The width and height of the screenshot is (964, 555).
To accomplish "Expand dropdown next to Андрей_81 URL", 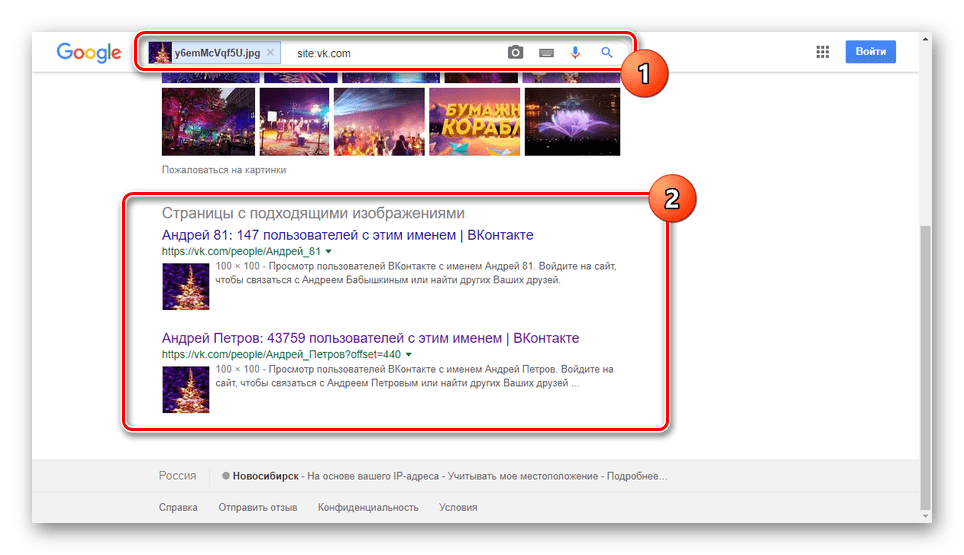I will [x=328, y=251].
